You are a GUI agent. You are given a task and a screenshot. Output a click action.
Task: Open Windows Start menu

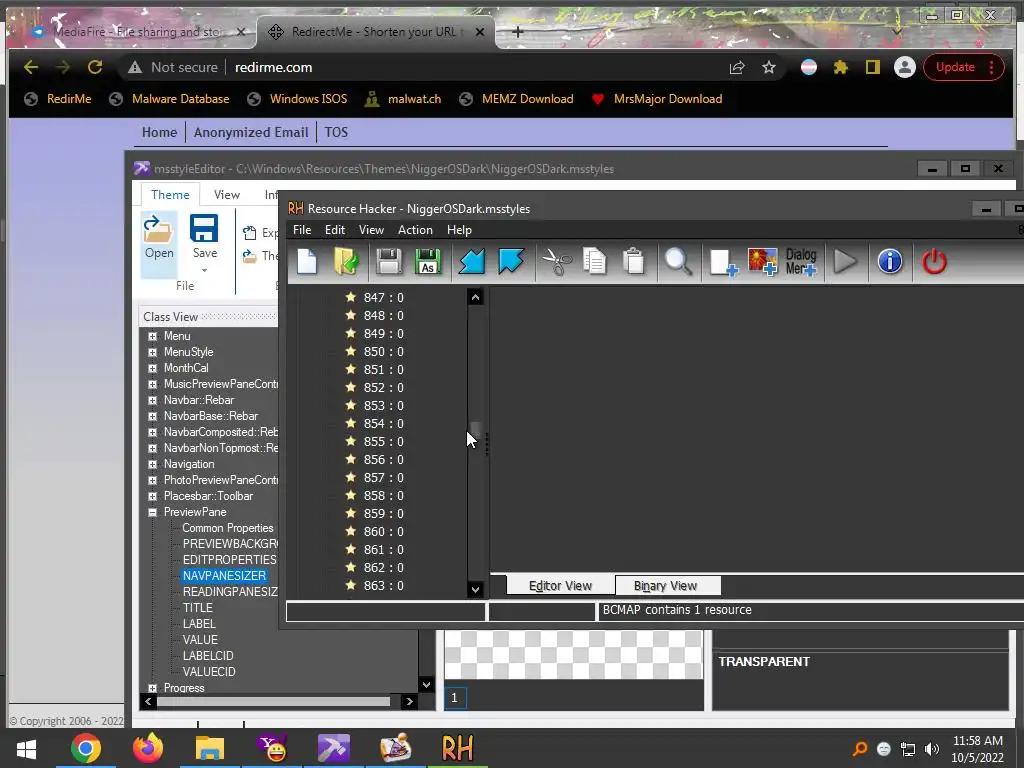pyautogui.click(x=26, y=749)
